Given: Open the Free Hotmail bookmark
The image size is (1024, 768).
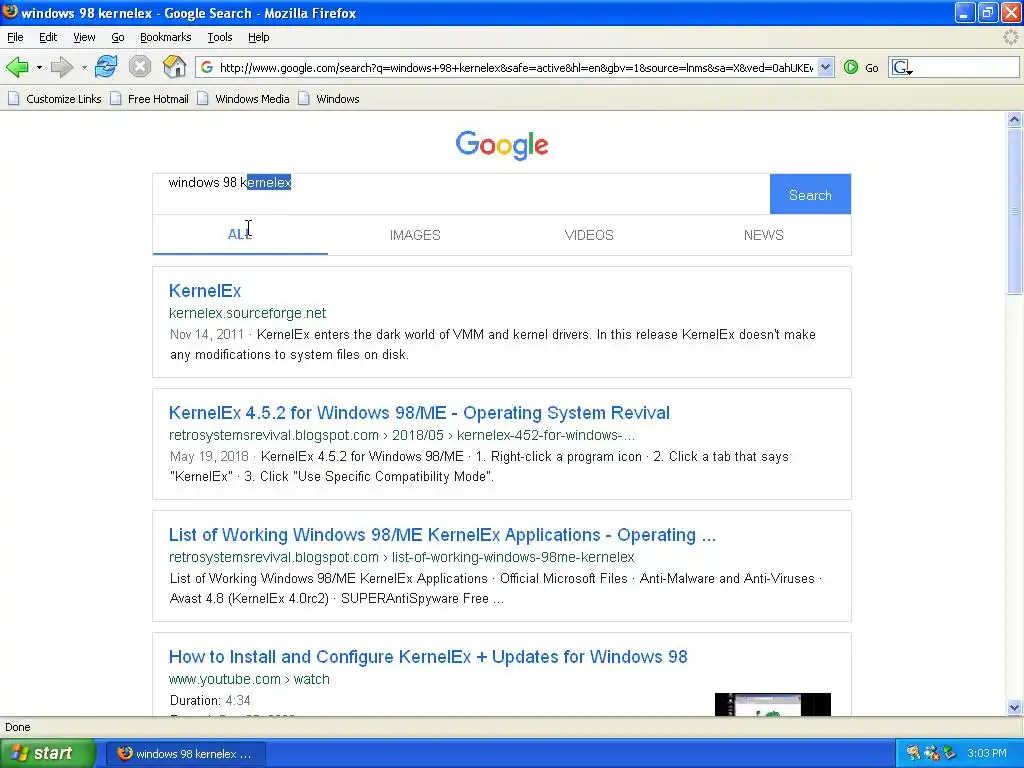Looking at the screenshot, I should coord(150,99).
